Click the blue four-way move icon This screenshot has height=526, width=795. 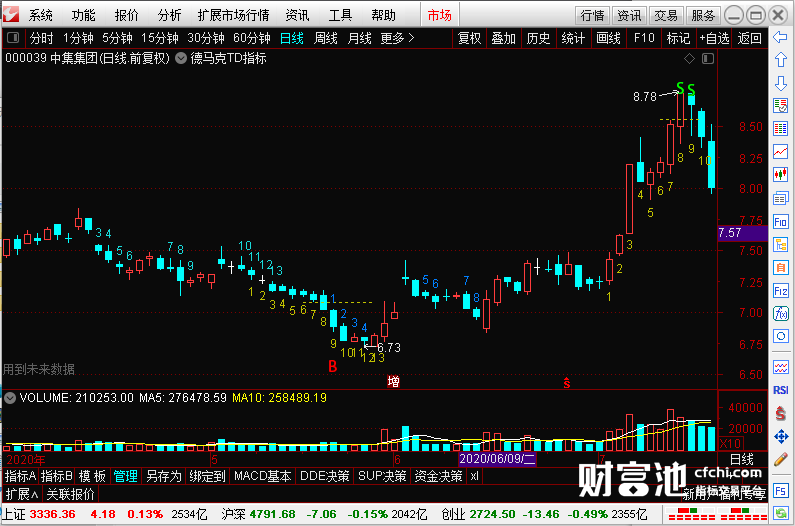point(780,436)
